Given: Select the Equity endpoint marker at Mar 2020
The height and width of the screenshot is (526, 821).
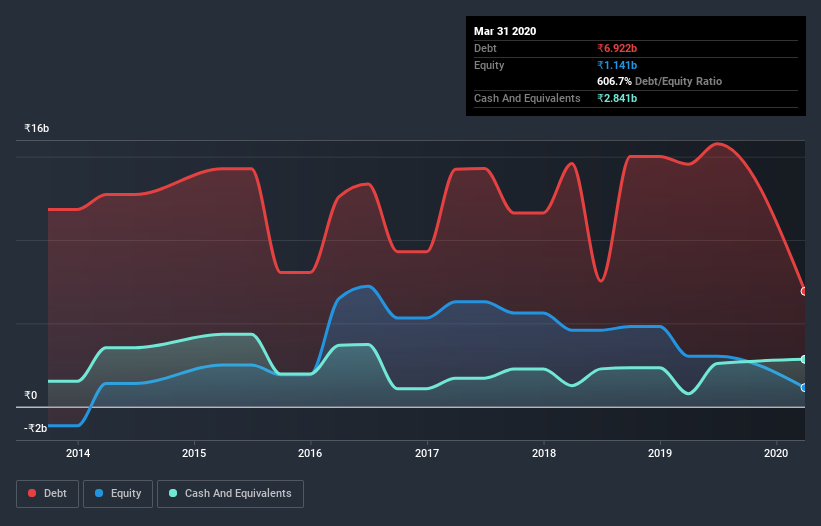Looking at the screenshot, I should click(x=803, y=388).
